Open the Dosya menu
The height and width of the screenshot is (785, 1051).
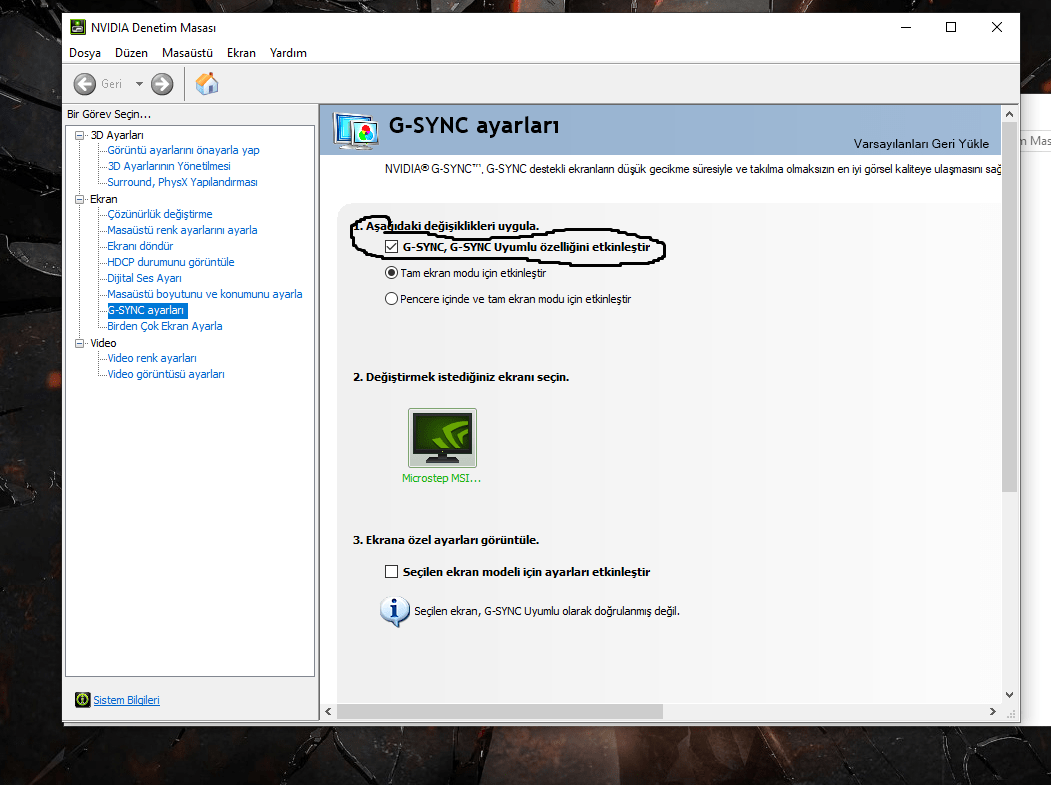coord(85,53)
